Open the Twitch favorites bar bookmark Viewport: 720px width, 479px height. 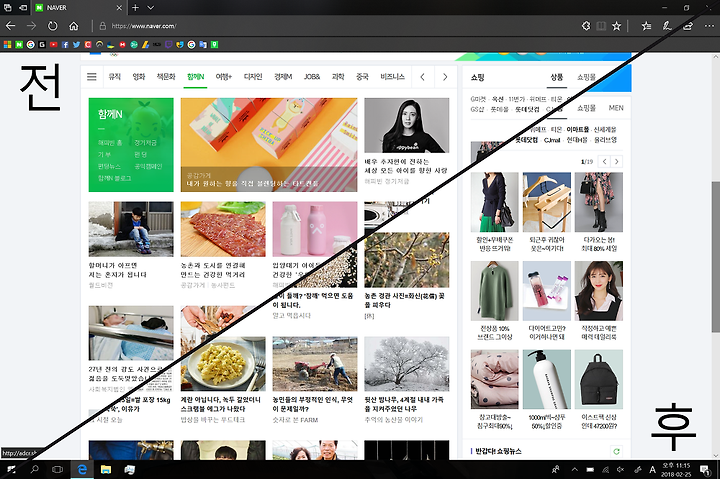coord(169,45)
